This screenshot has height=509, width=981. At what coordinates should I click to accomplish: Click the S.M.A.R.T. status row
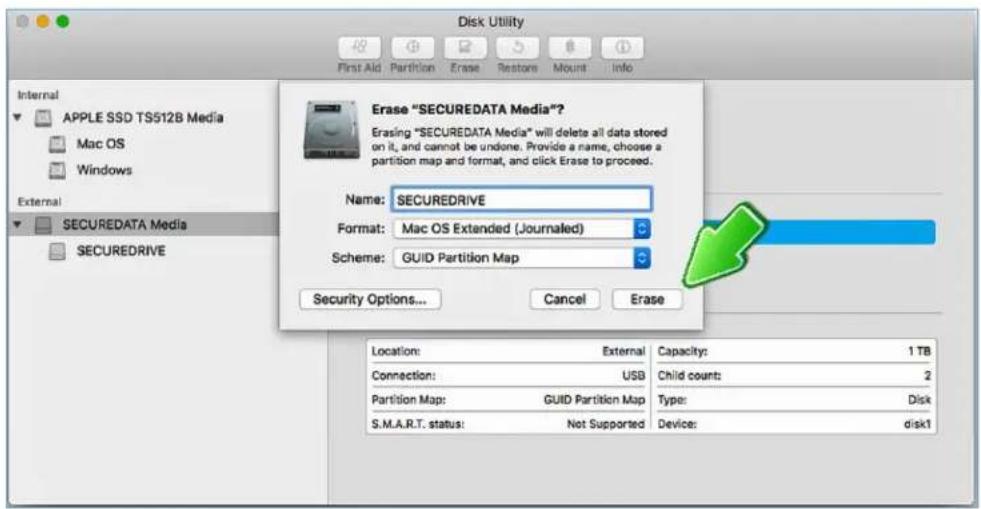coord(508,424)
